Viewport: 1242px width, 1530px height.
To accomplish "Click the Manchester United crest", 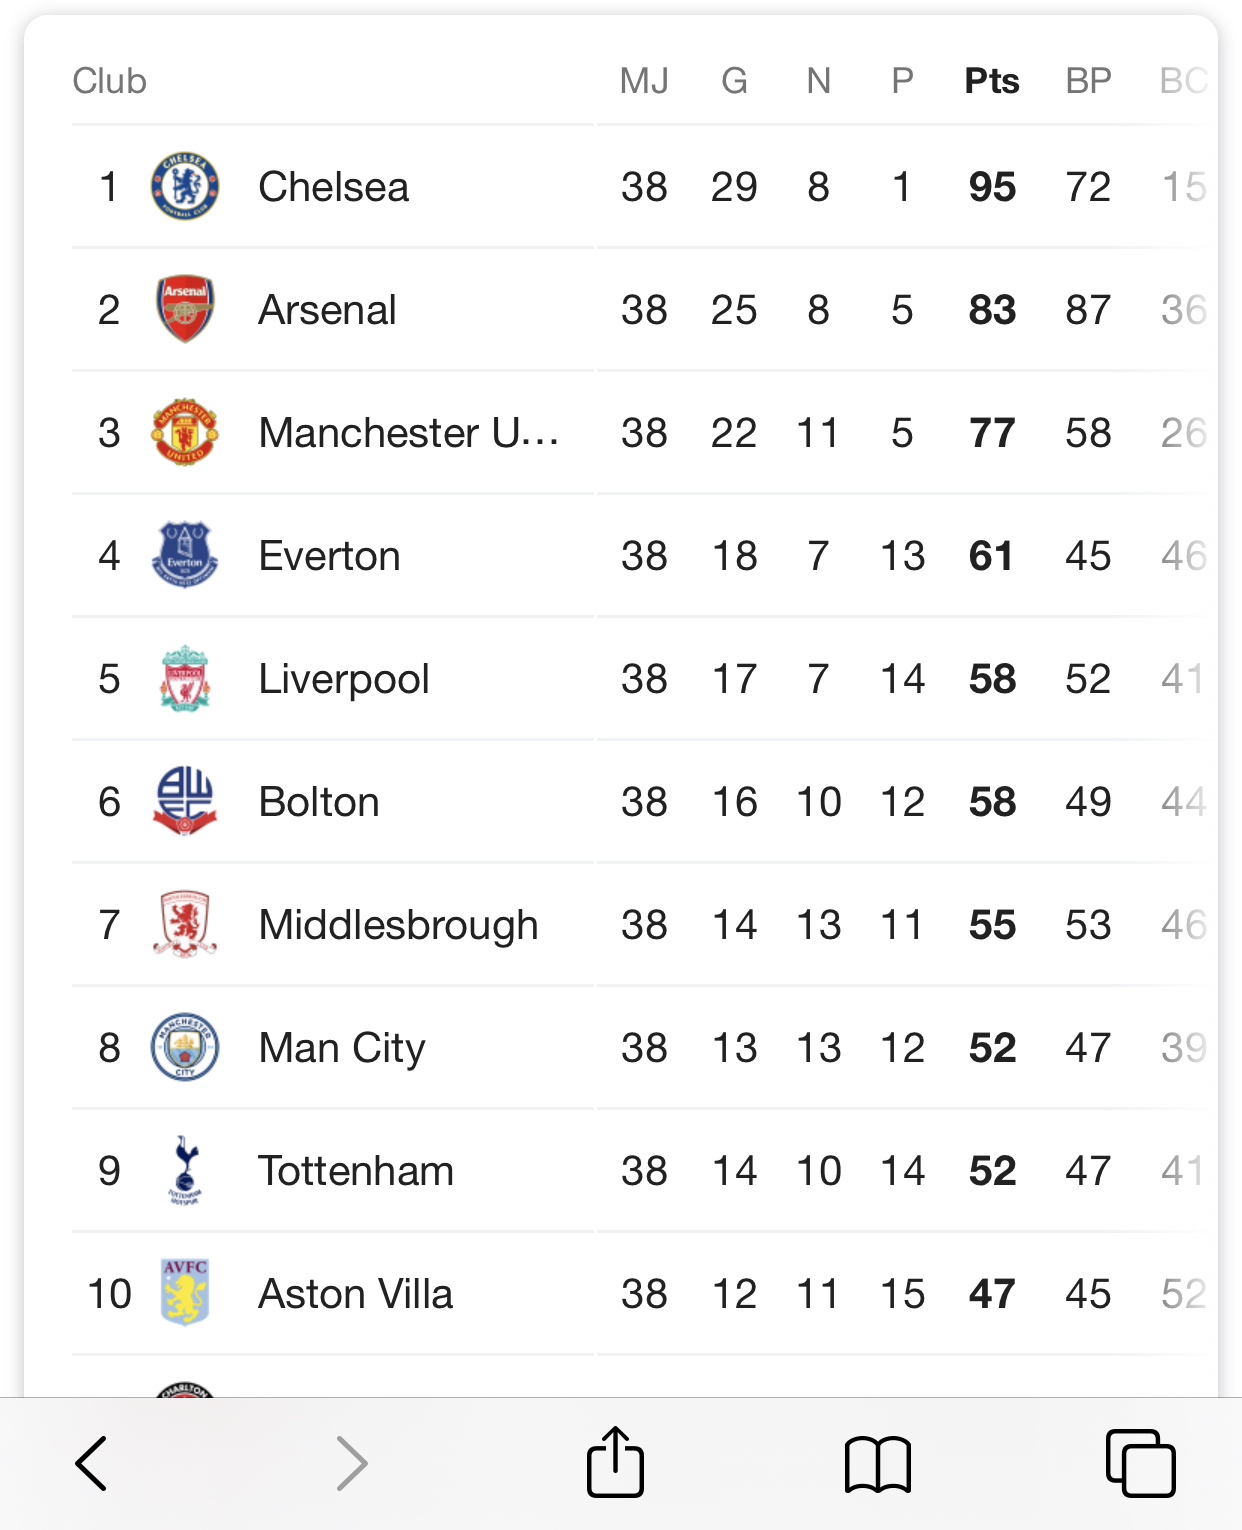I will point(185,432).
